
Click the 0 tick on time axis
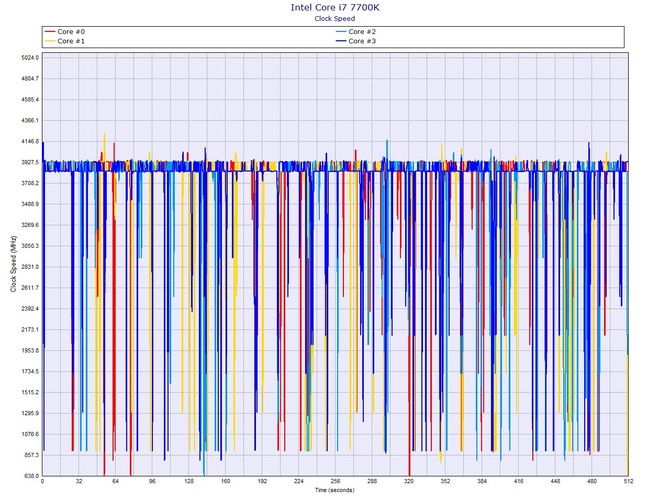(x=42, y=481)
